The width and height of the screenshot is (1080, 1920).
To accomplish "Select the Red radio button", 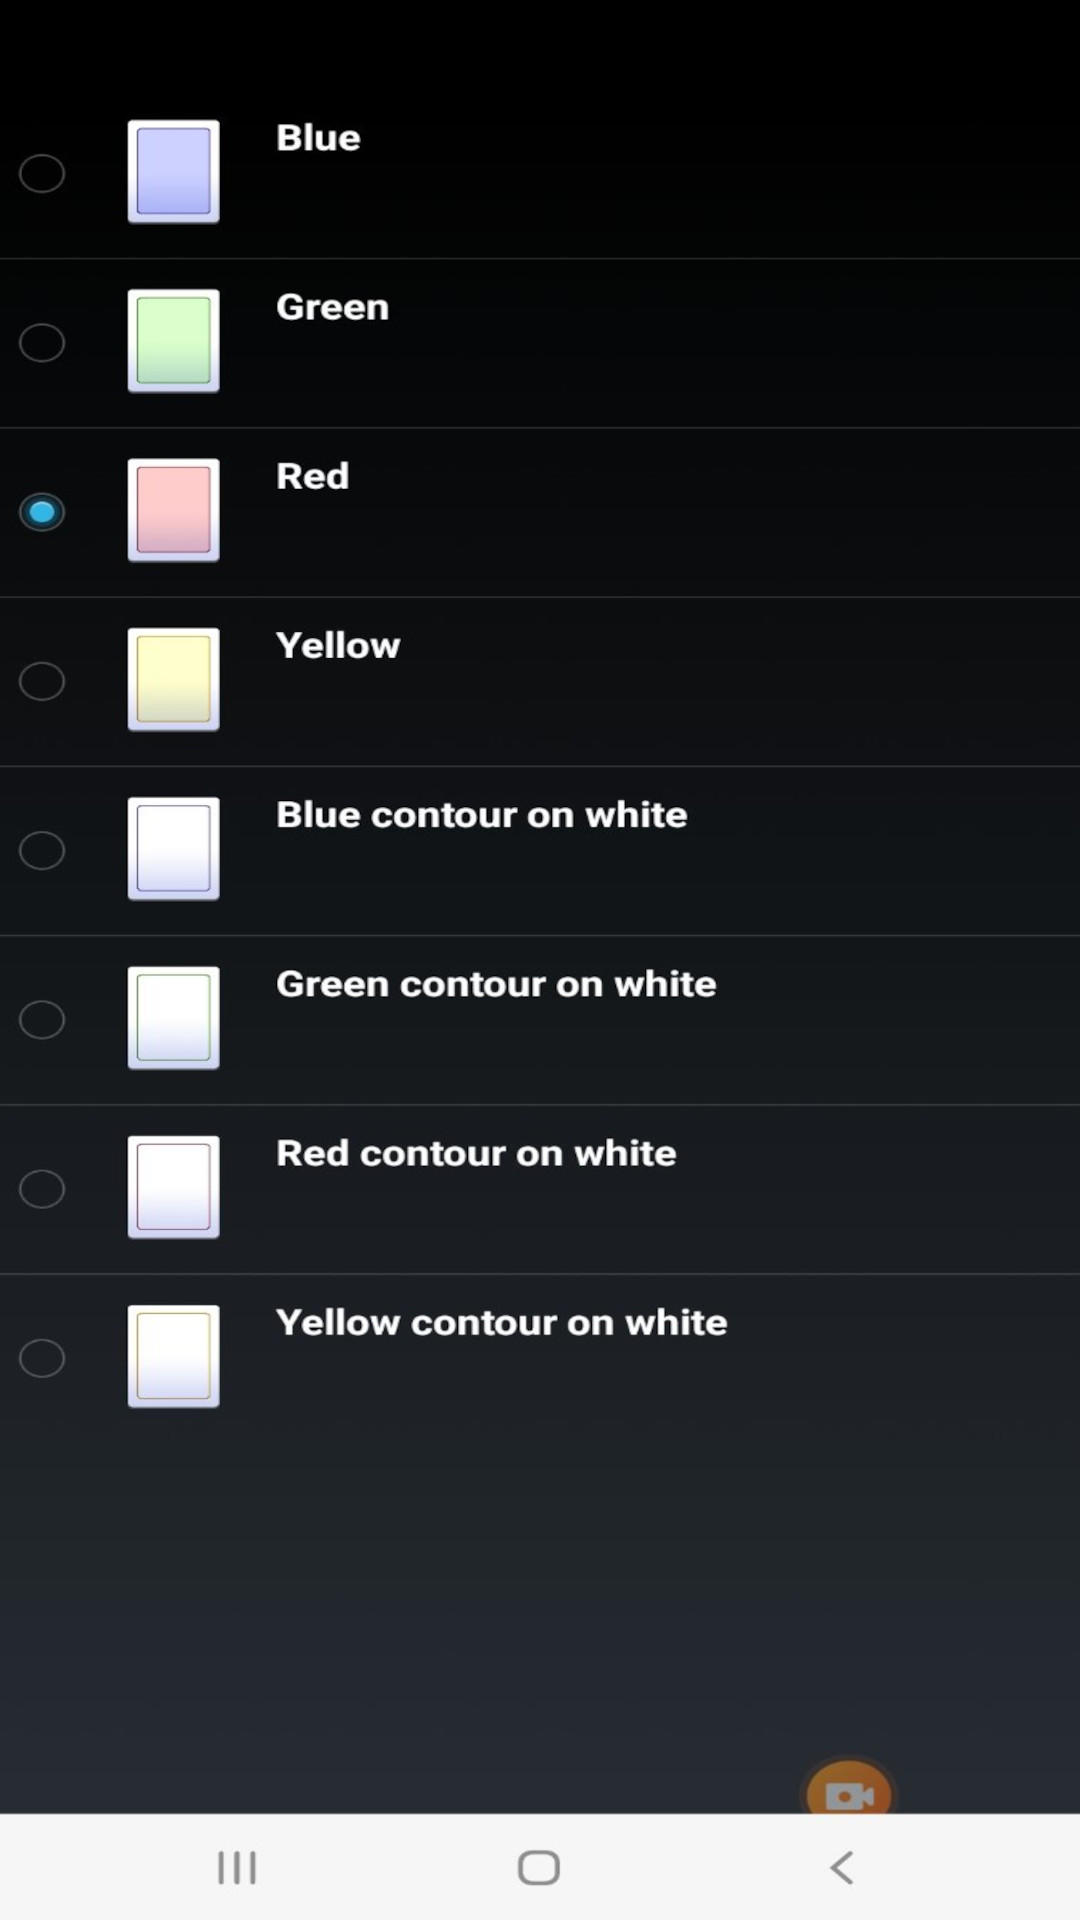I will (x=42, y=512).
